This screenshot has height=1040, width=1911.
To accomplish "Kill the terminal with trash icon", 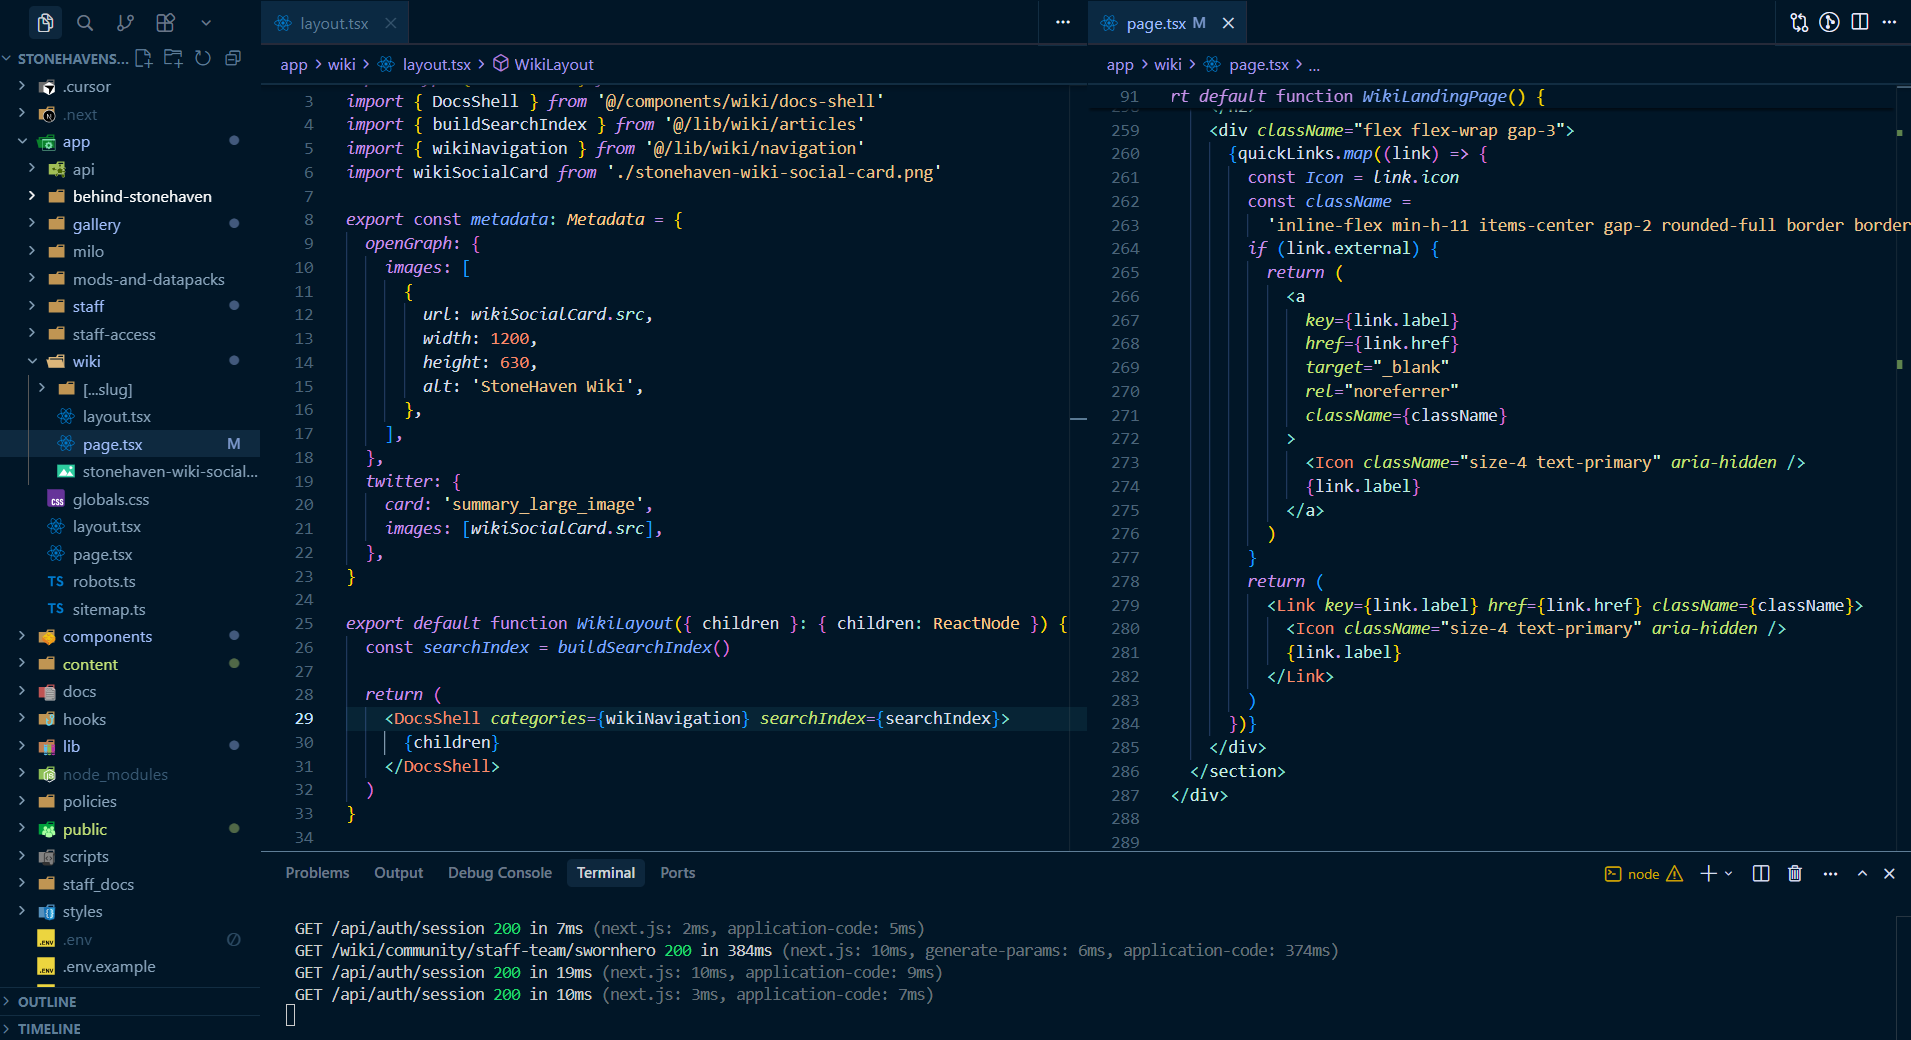I will pyautogui.click(x=1795, y=874).
